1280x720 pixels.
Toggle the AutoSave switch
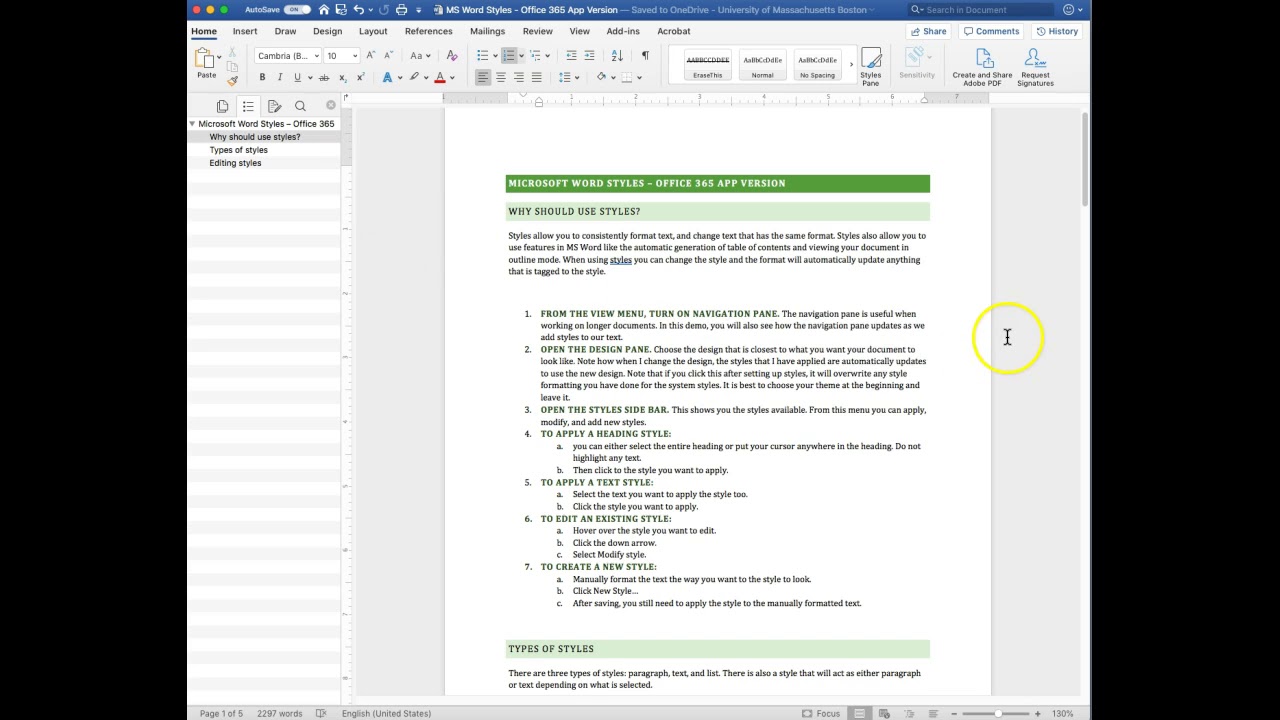297,10
